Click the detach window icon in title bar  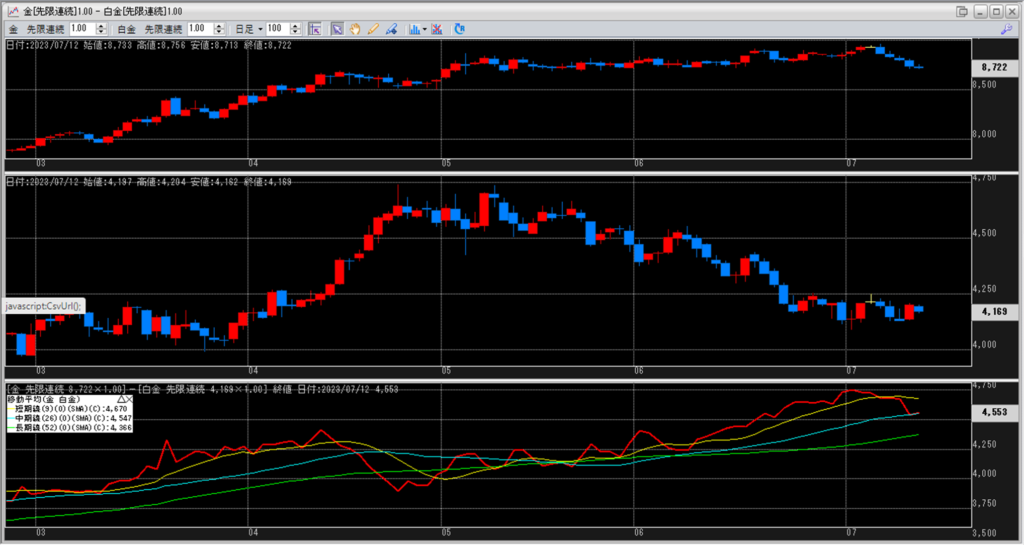(961, 11)
